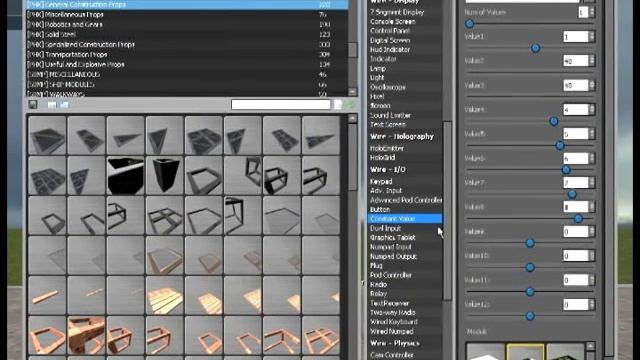Select the Control Panel tool
Screen dimensions: 640x360
(x=390, y=31)
